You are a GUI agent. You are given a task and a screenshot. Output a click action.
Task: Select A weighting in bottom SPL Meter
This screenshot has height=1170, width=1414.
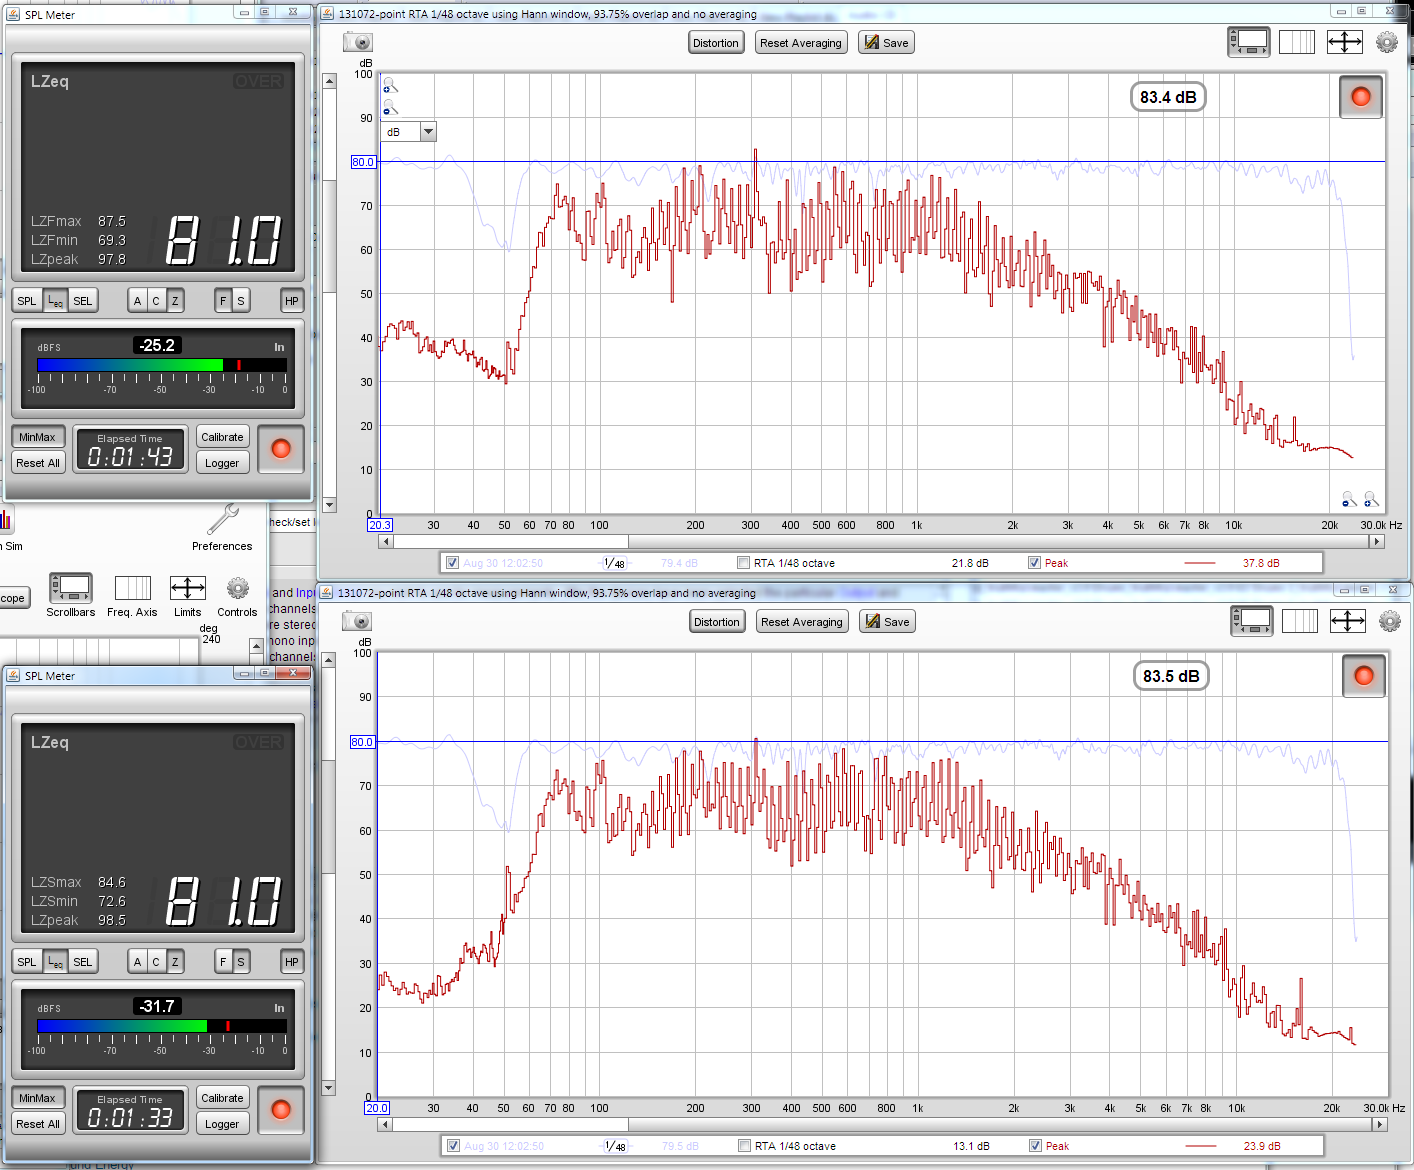(x=138, y=962)
